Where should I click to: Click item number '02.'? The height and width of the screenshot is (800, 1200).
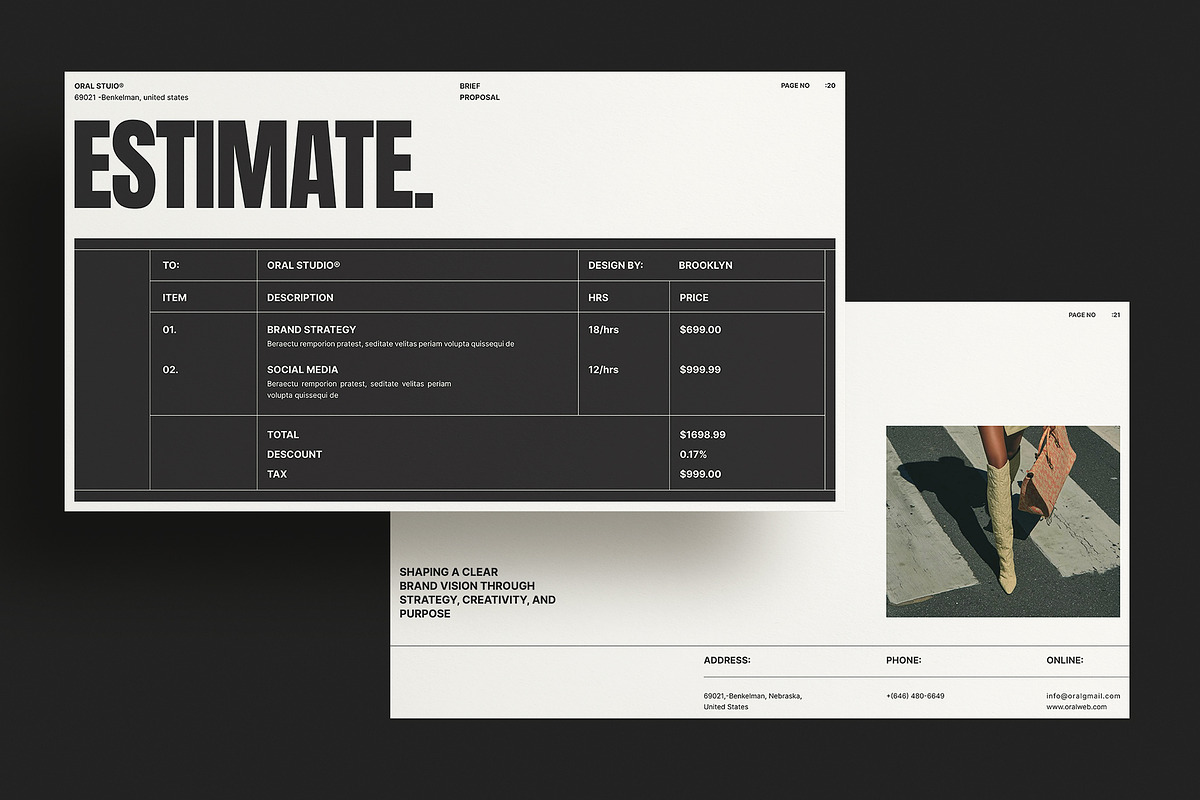(x=170, y=370)
